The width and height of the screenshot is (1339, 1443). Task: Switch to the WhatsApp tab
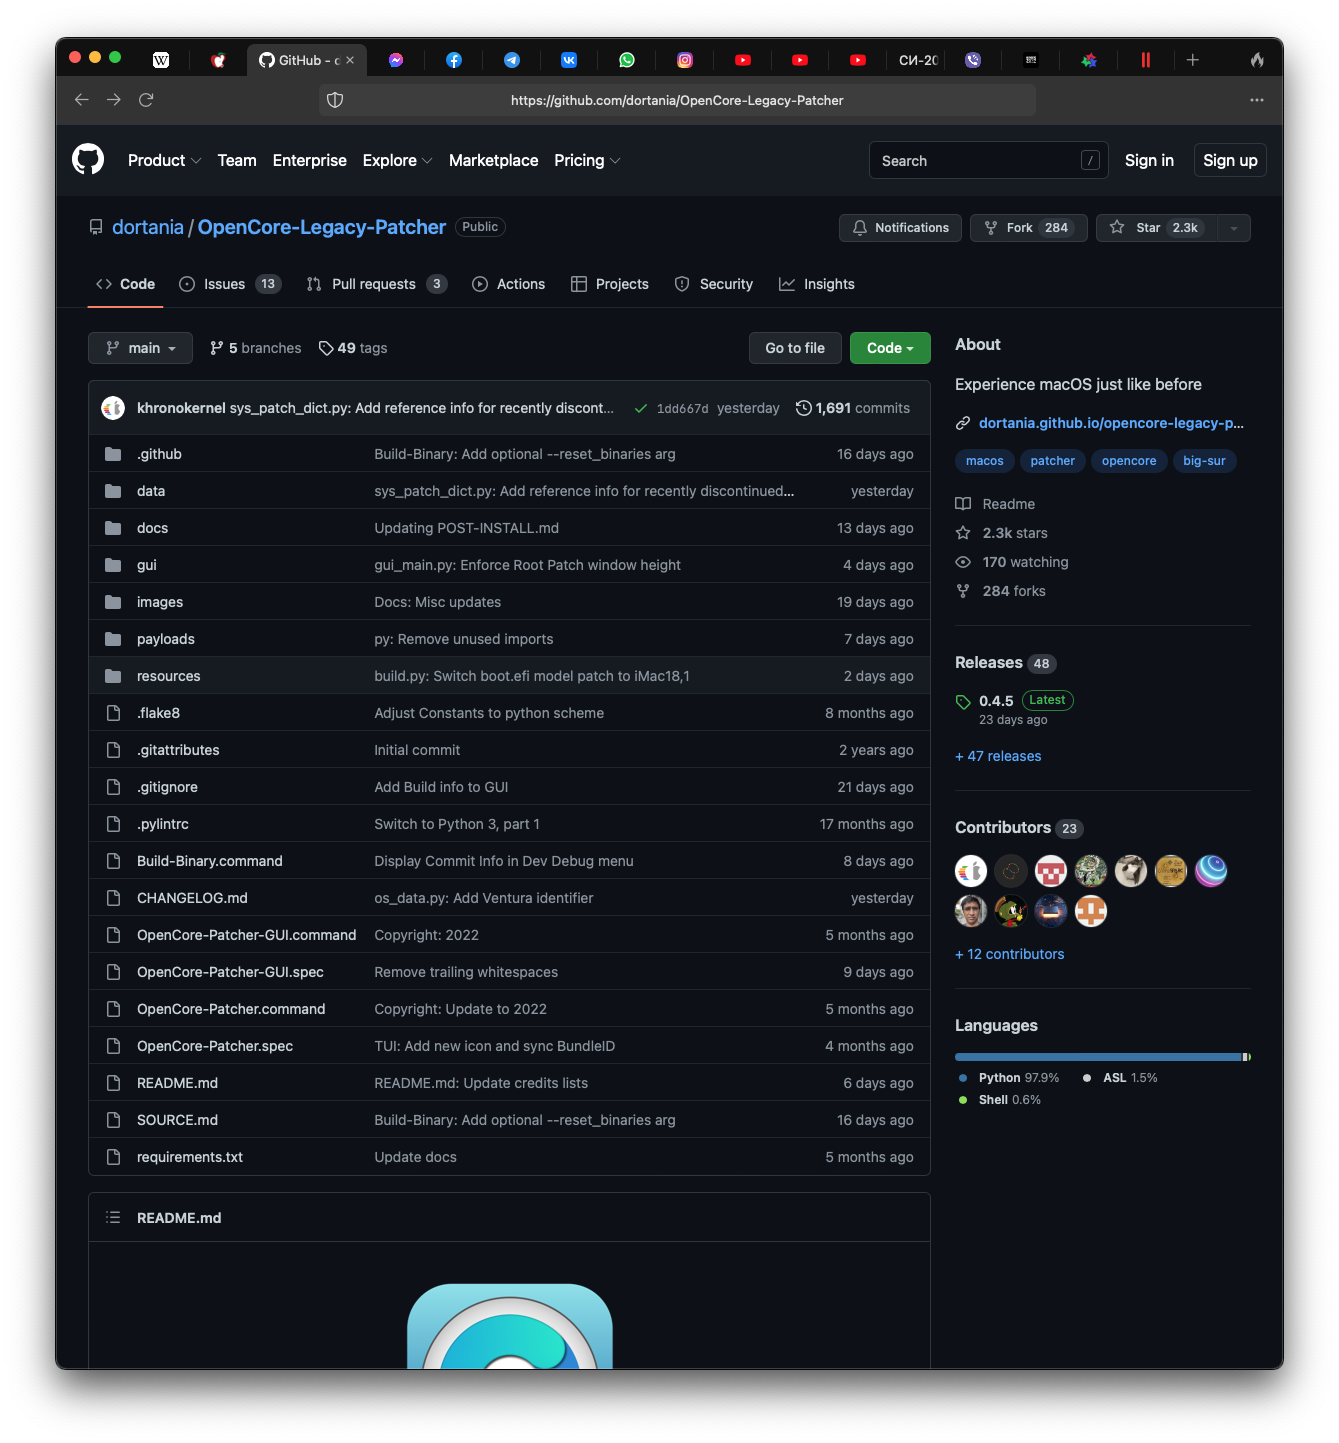coord(627,60)
